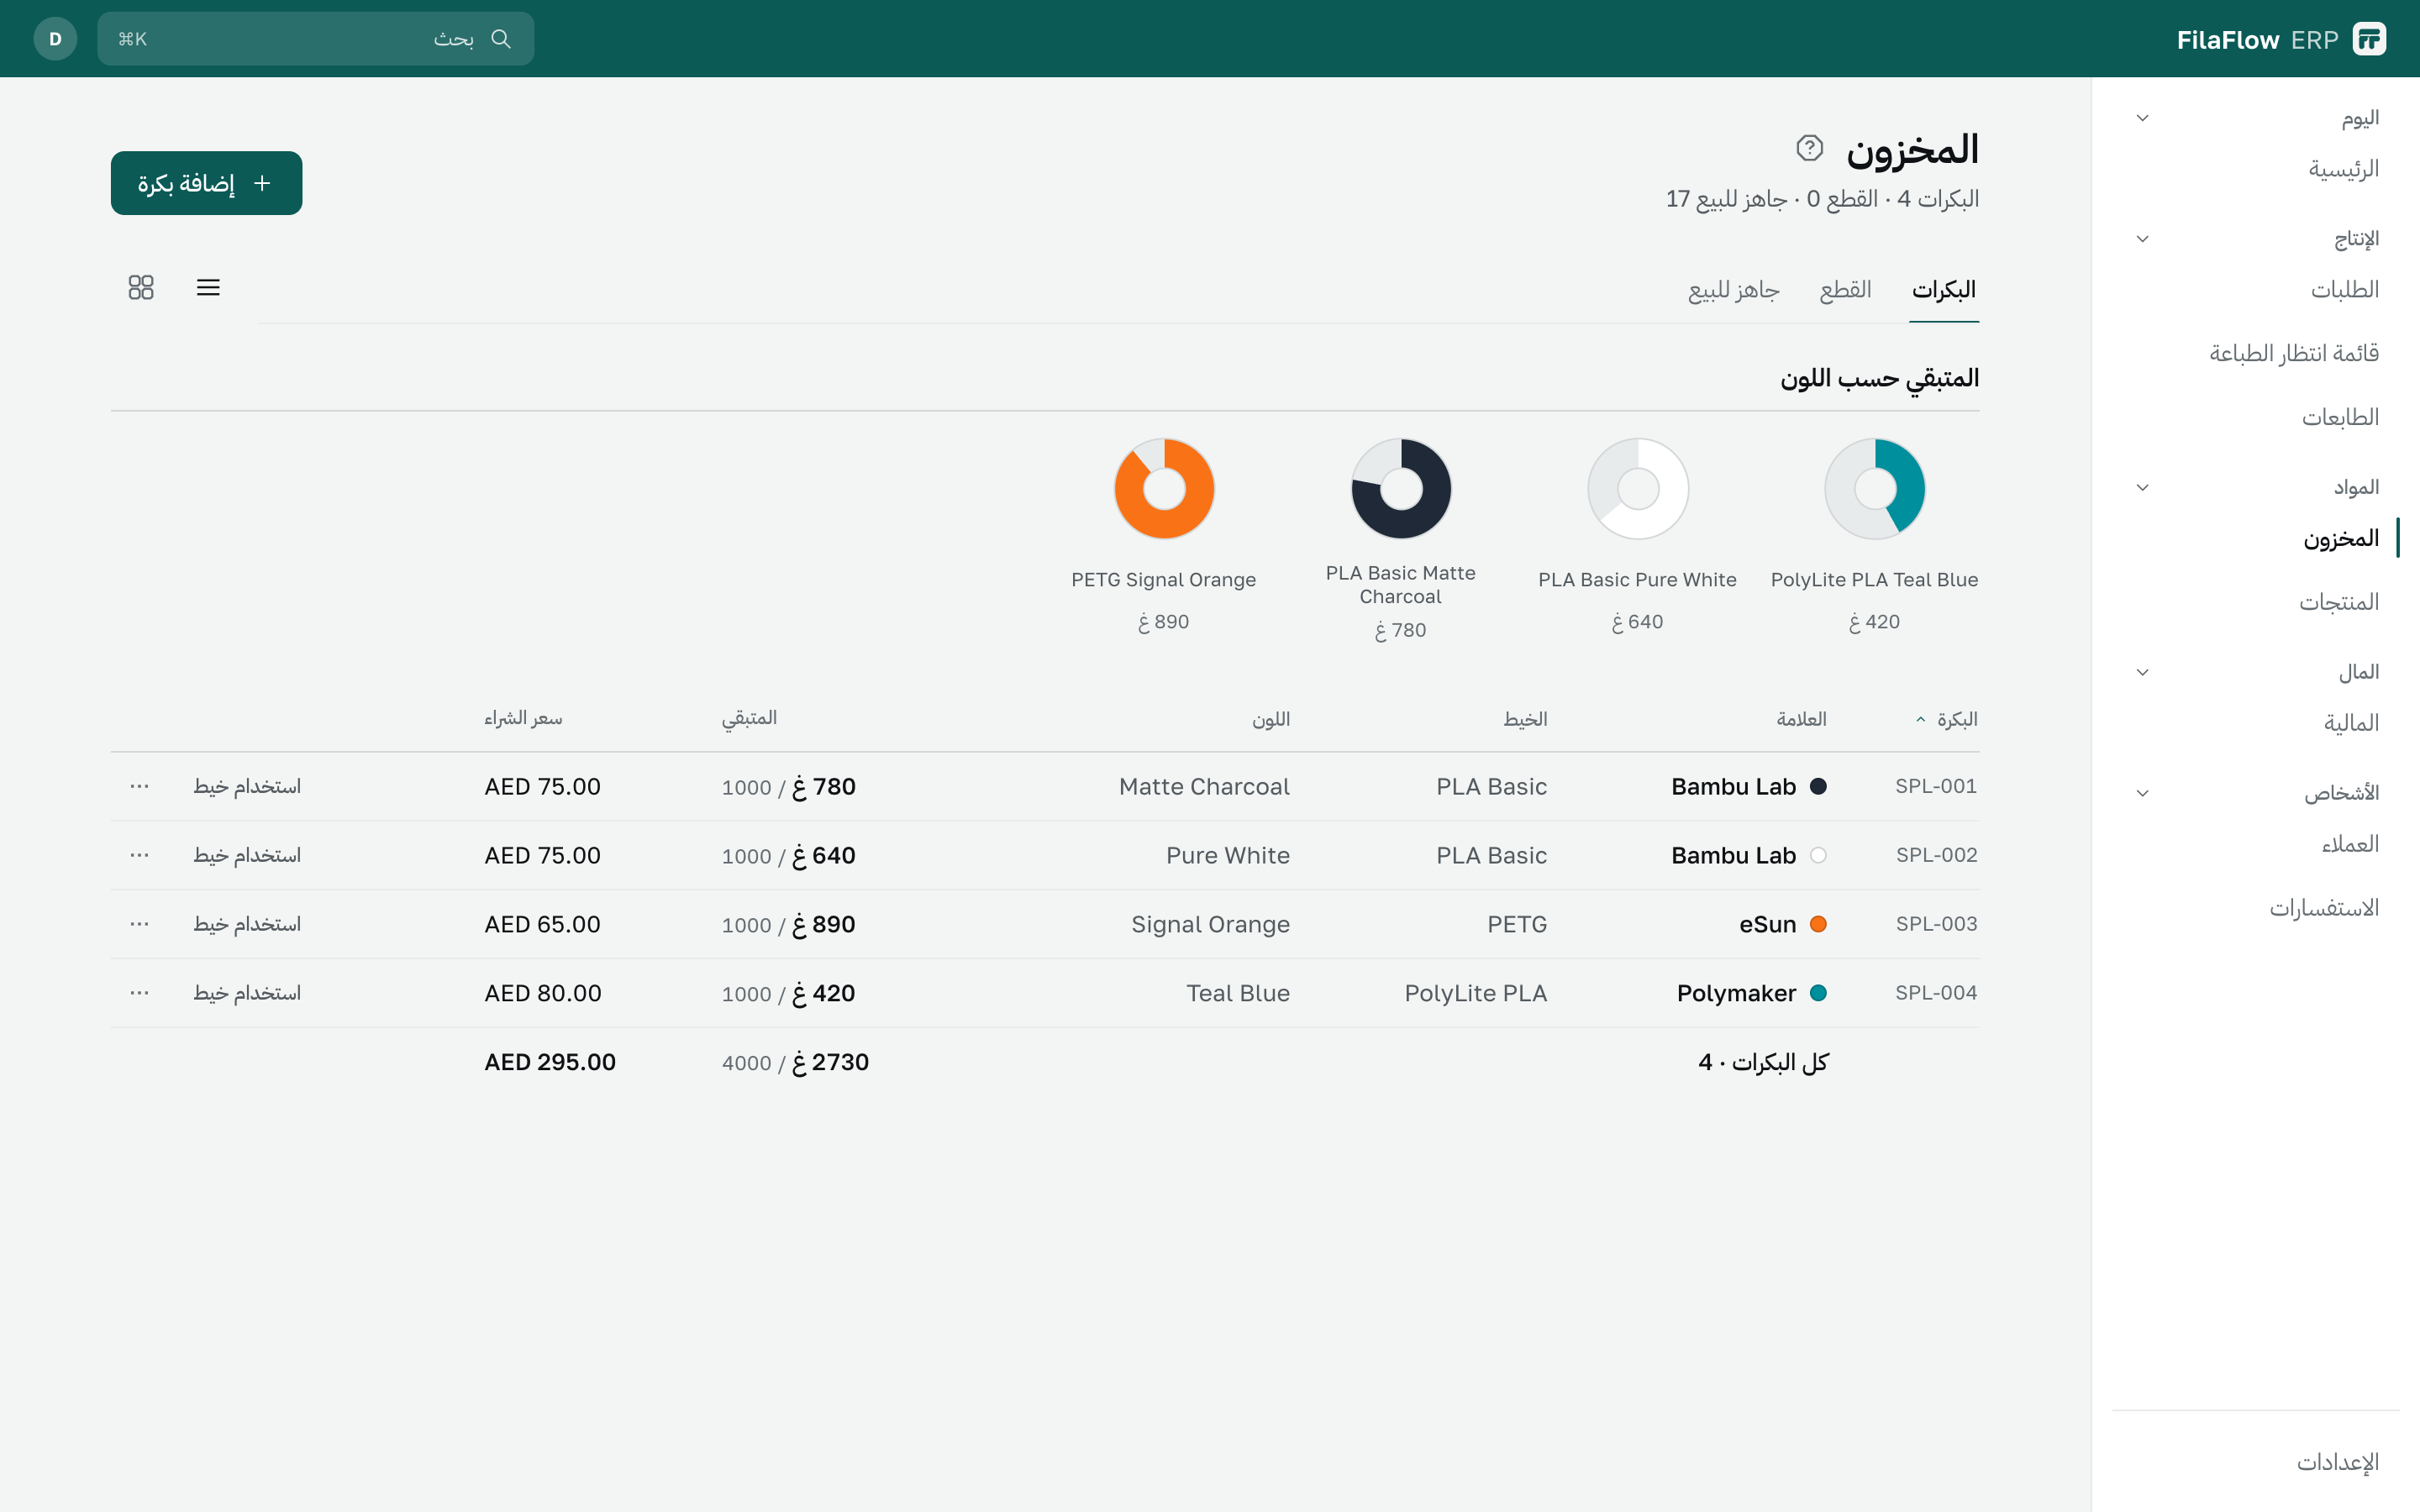Image resolution: width=2420 pixels, height=1512 pixels.
Task: Switch to the القطع tab
Action: [x=1845, y=290]
